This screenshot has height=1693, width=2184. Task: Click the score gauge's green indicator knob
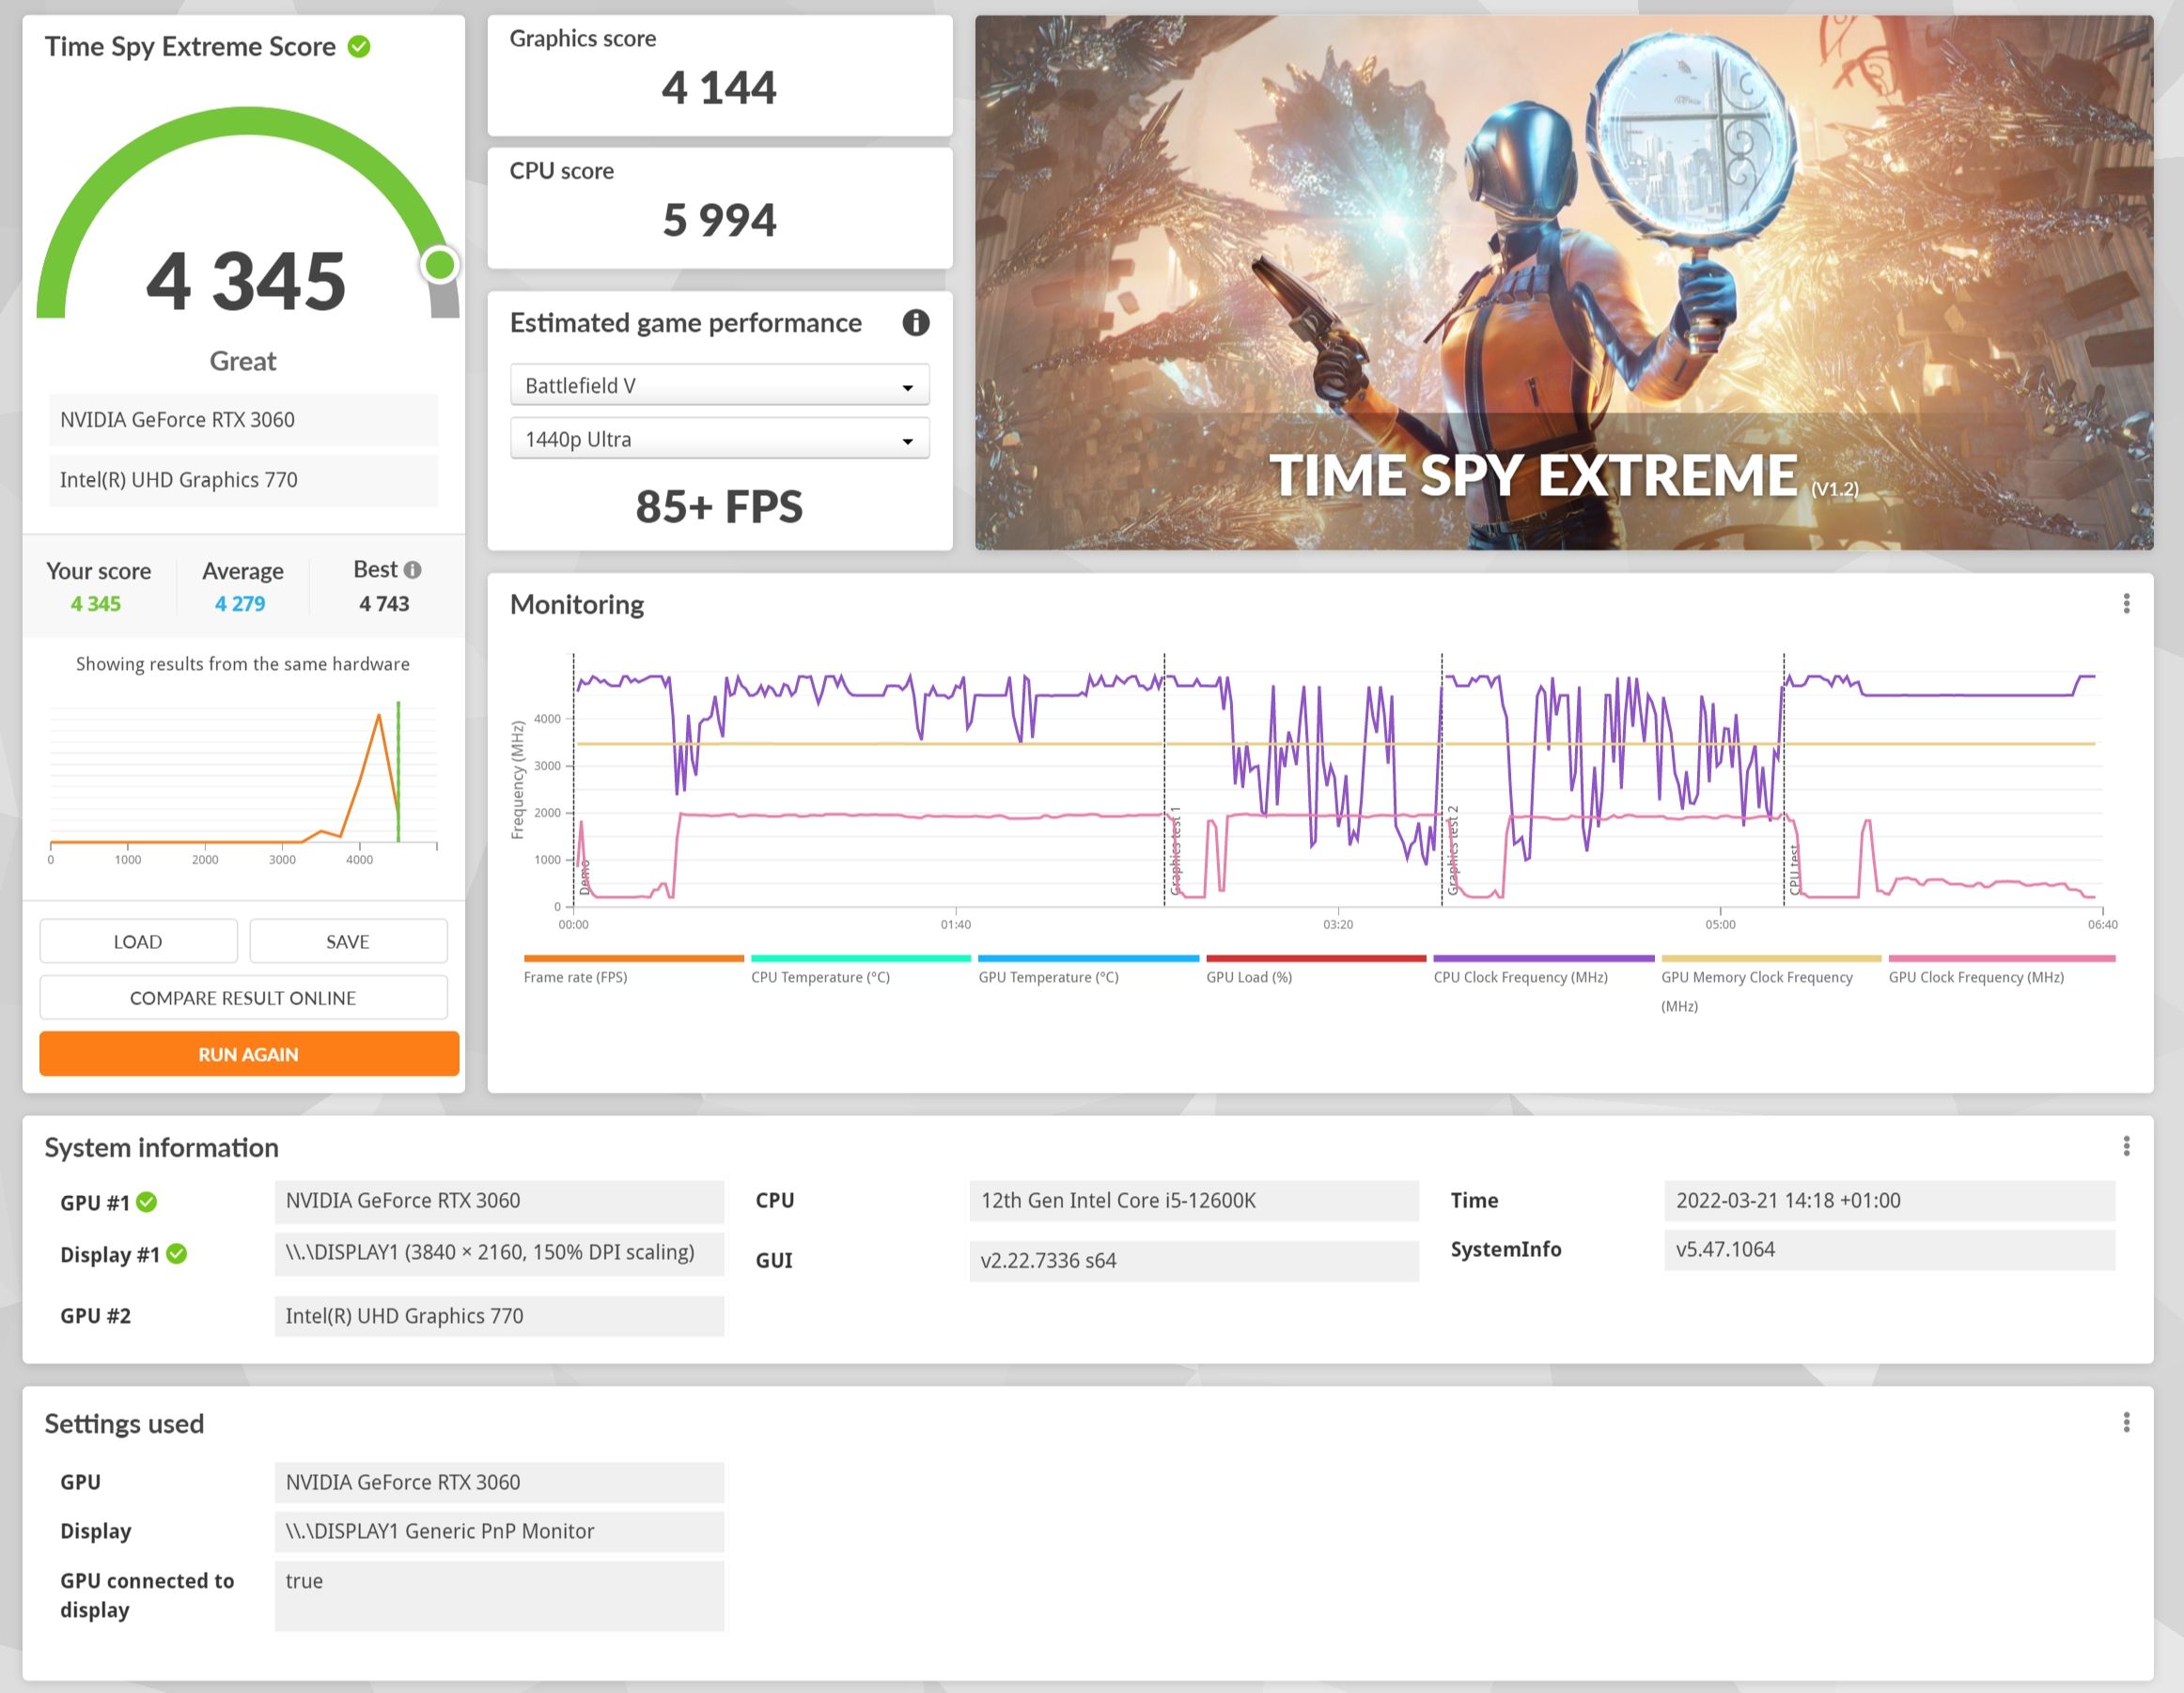(439, 265)
